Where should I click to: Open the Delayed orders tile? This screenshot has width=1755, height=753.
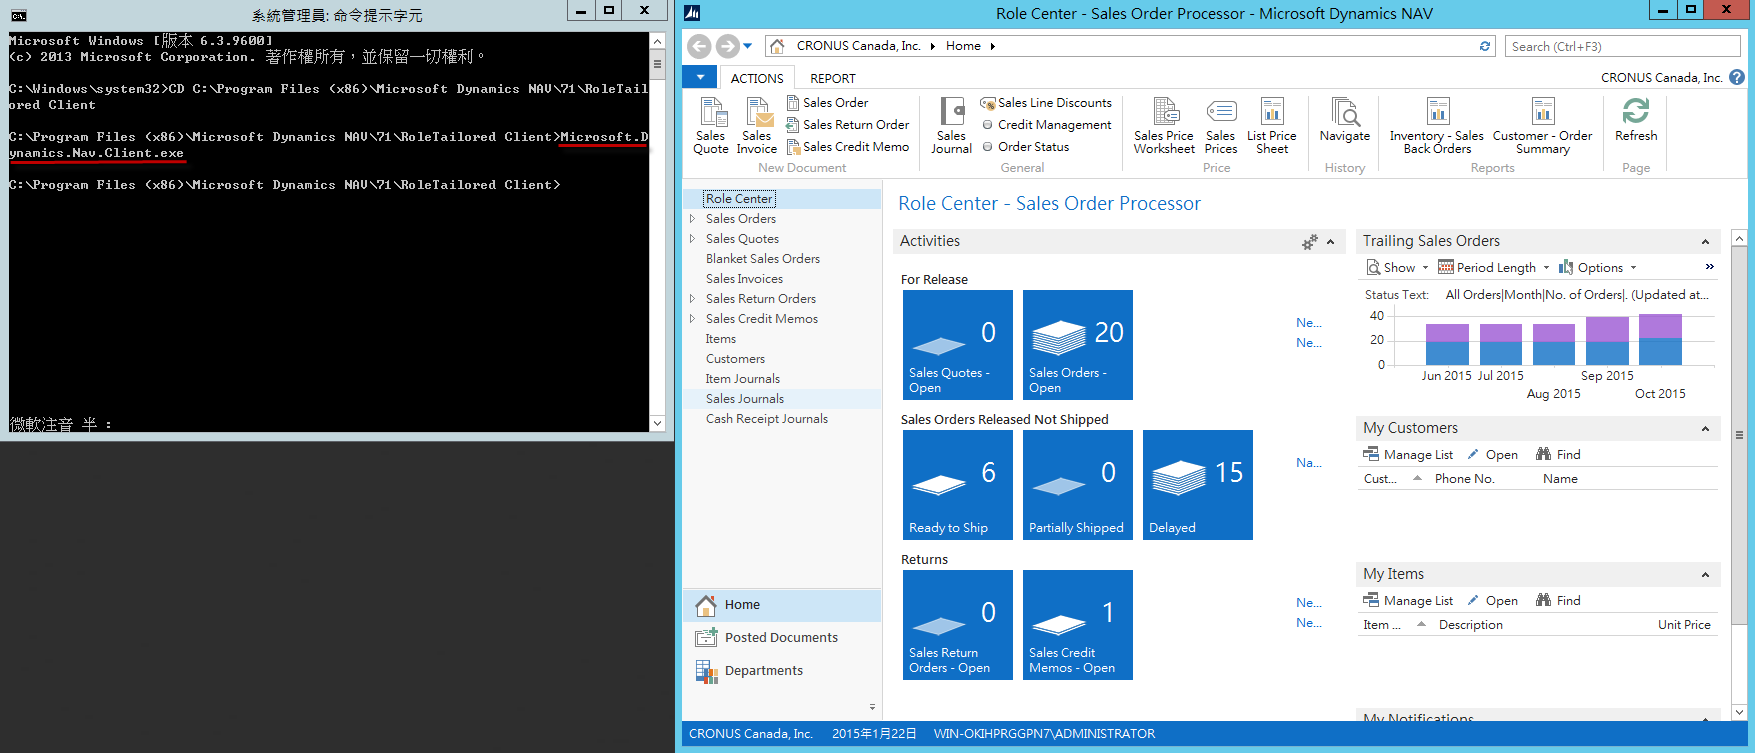1198,485
